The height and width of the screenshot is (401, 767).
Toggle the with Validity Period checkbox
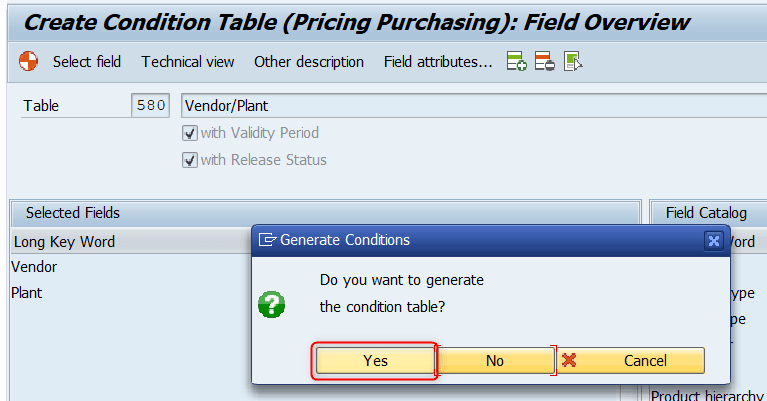[190, 133]
